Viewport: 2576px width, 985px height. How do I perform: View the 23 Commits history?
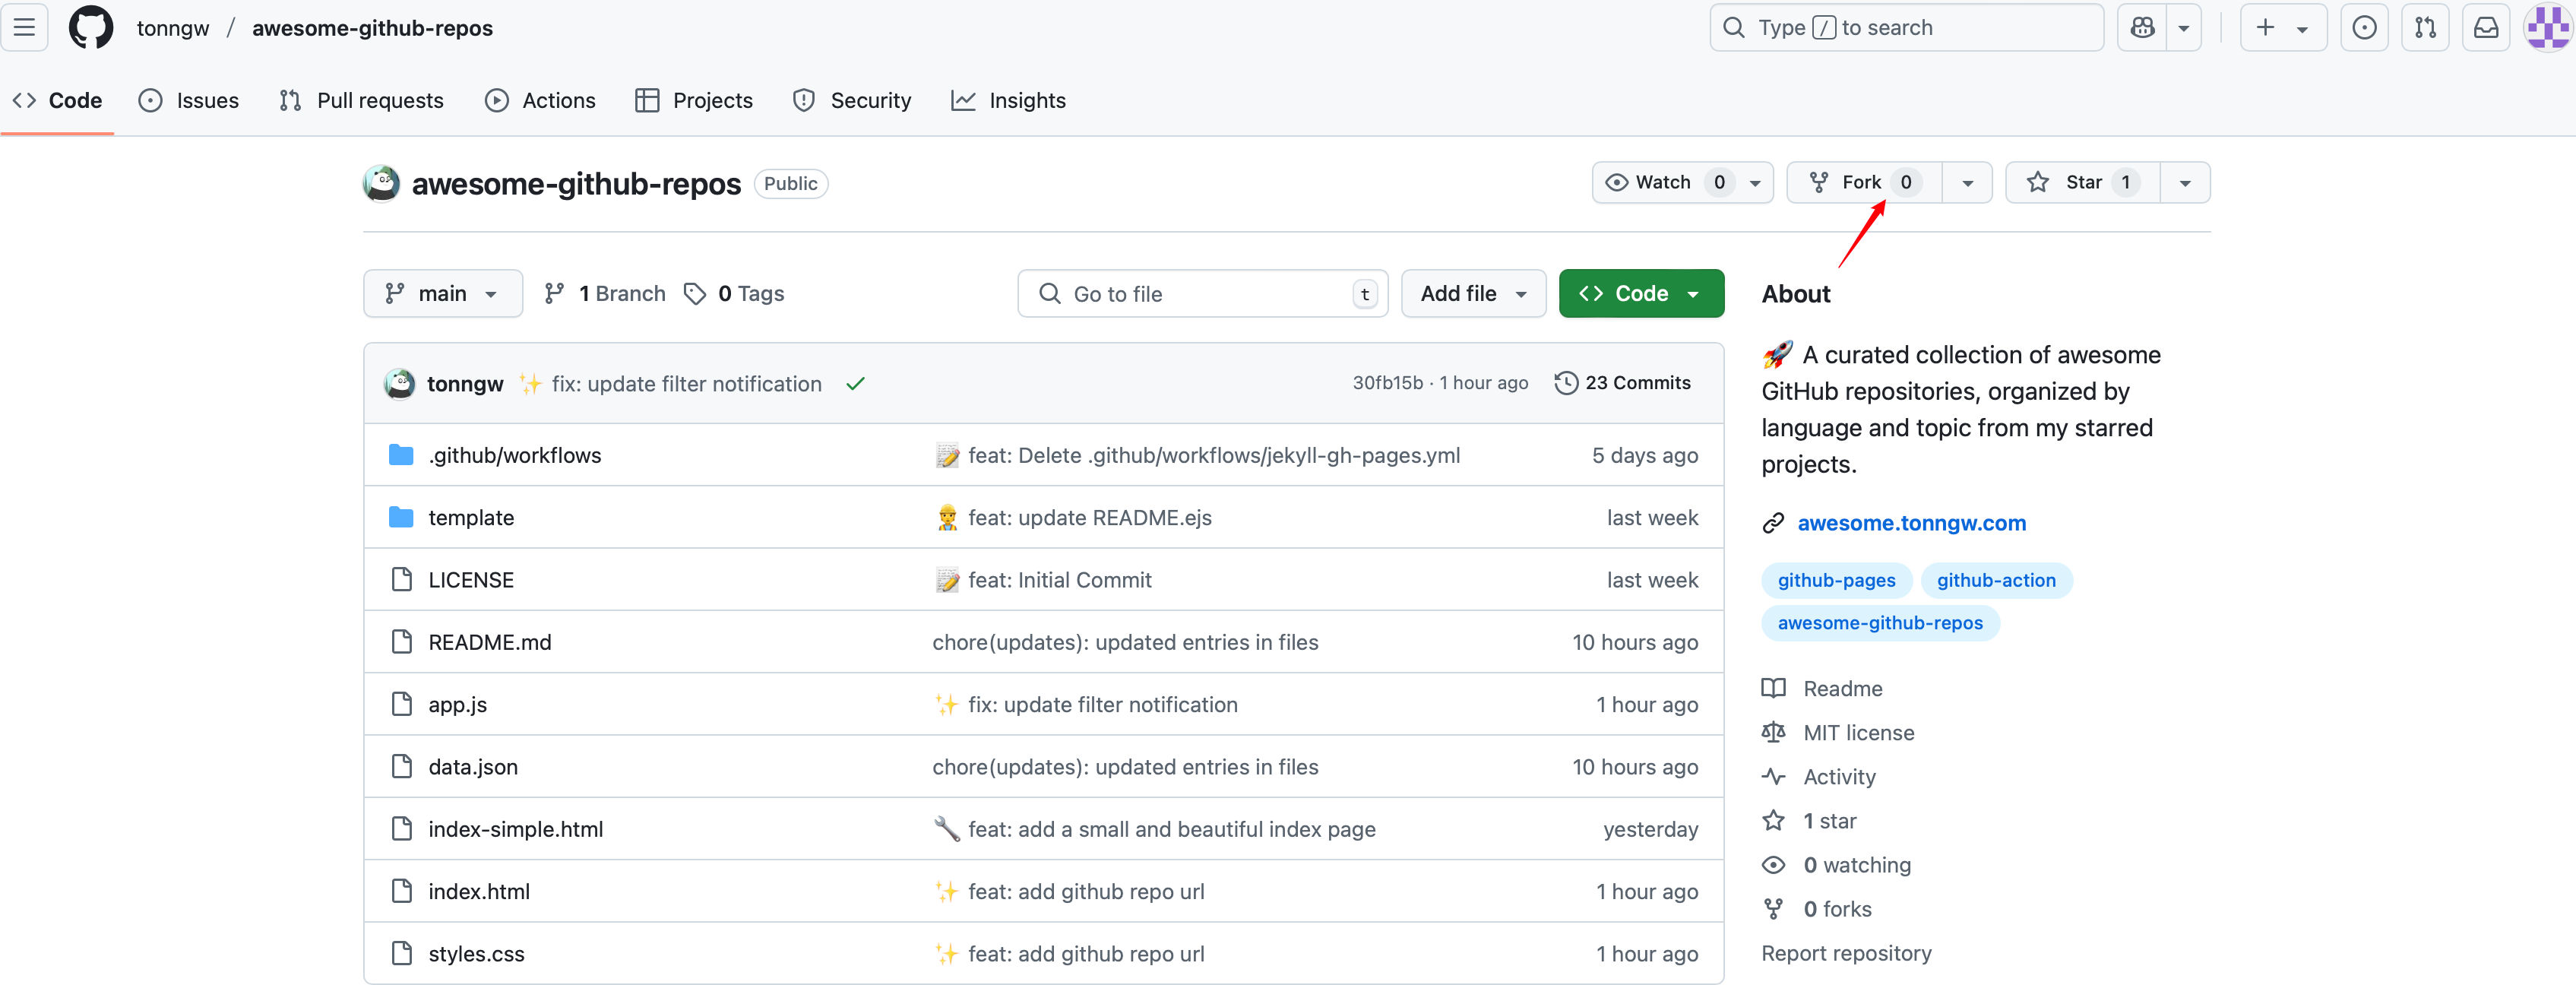click(x=1623, y=382)
